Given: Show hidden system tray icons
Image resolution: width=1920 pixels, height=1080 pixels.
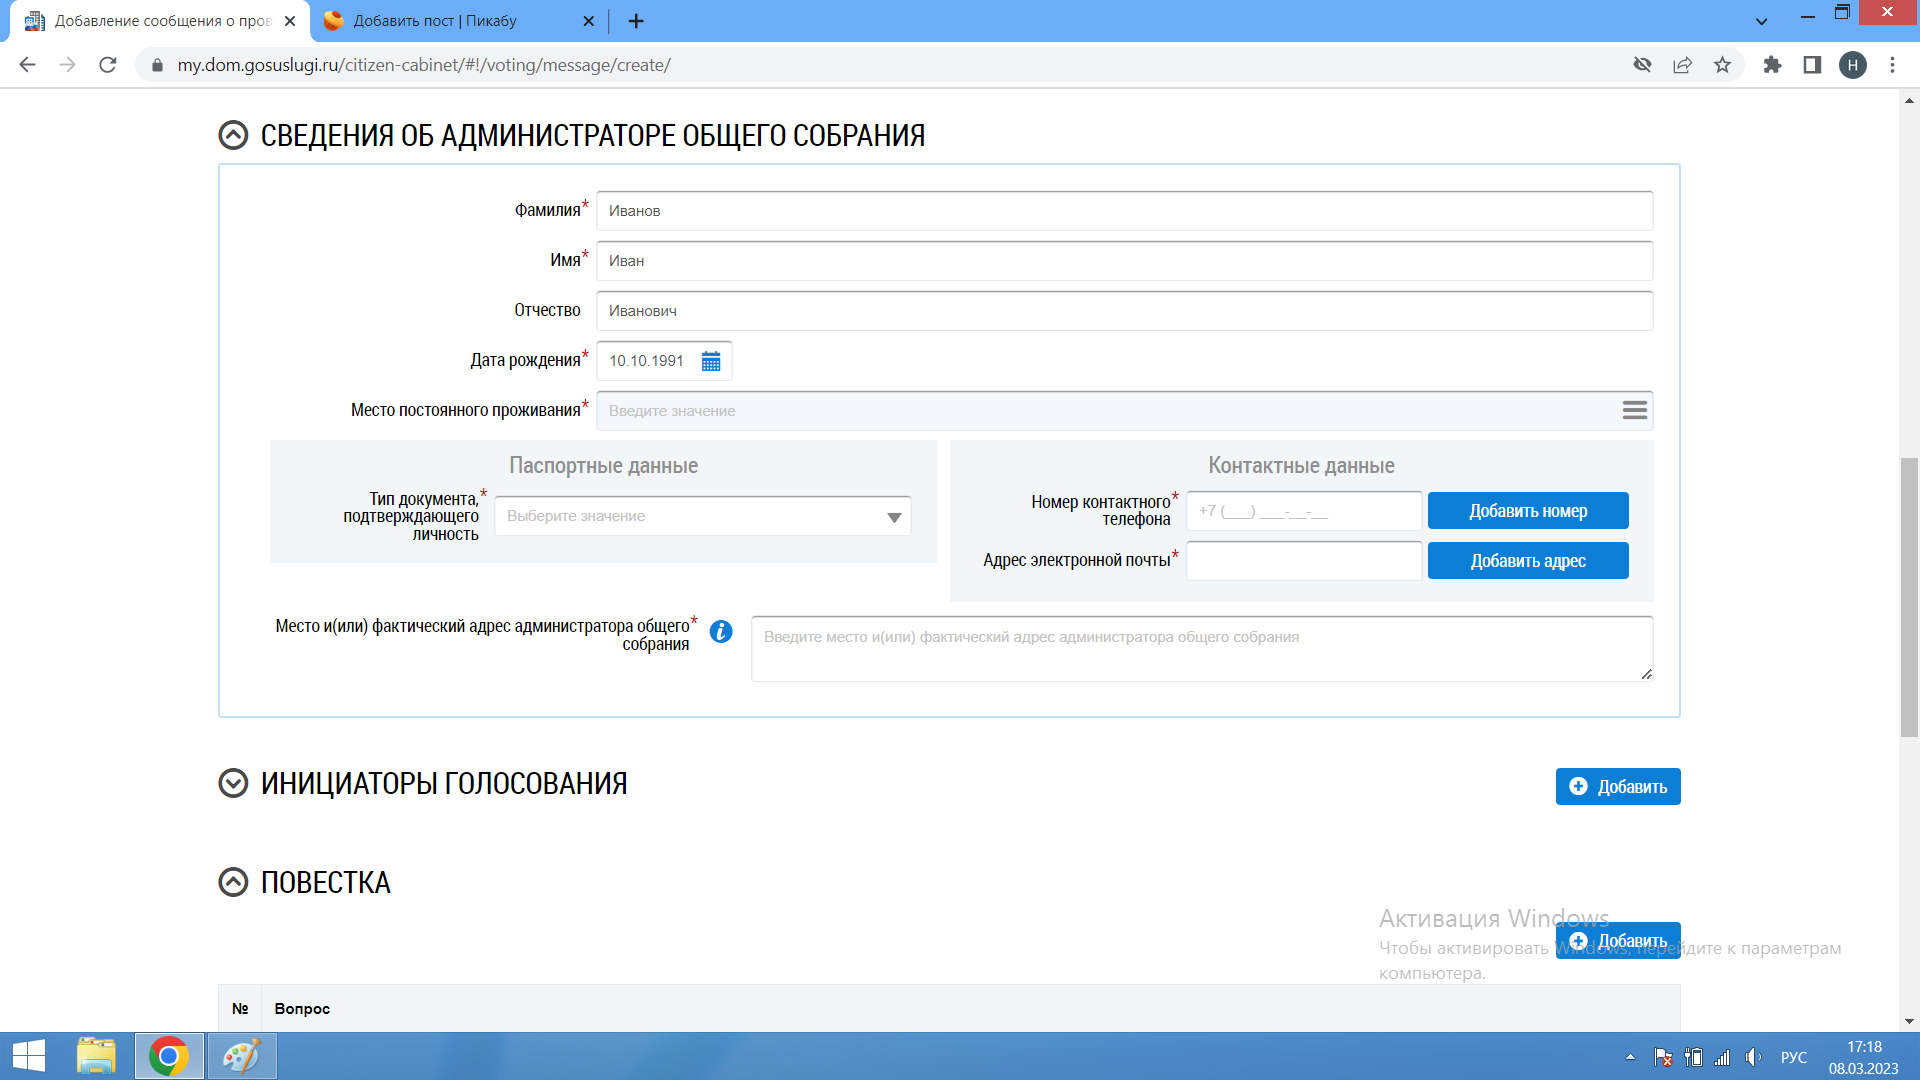Looking at the screenshot, I should [x=1630, y=1057].
